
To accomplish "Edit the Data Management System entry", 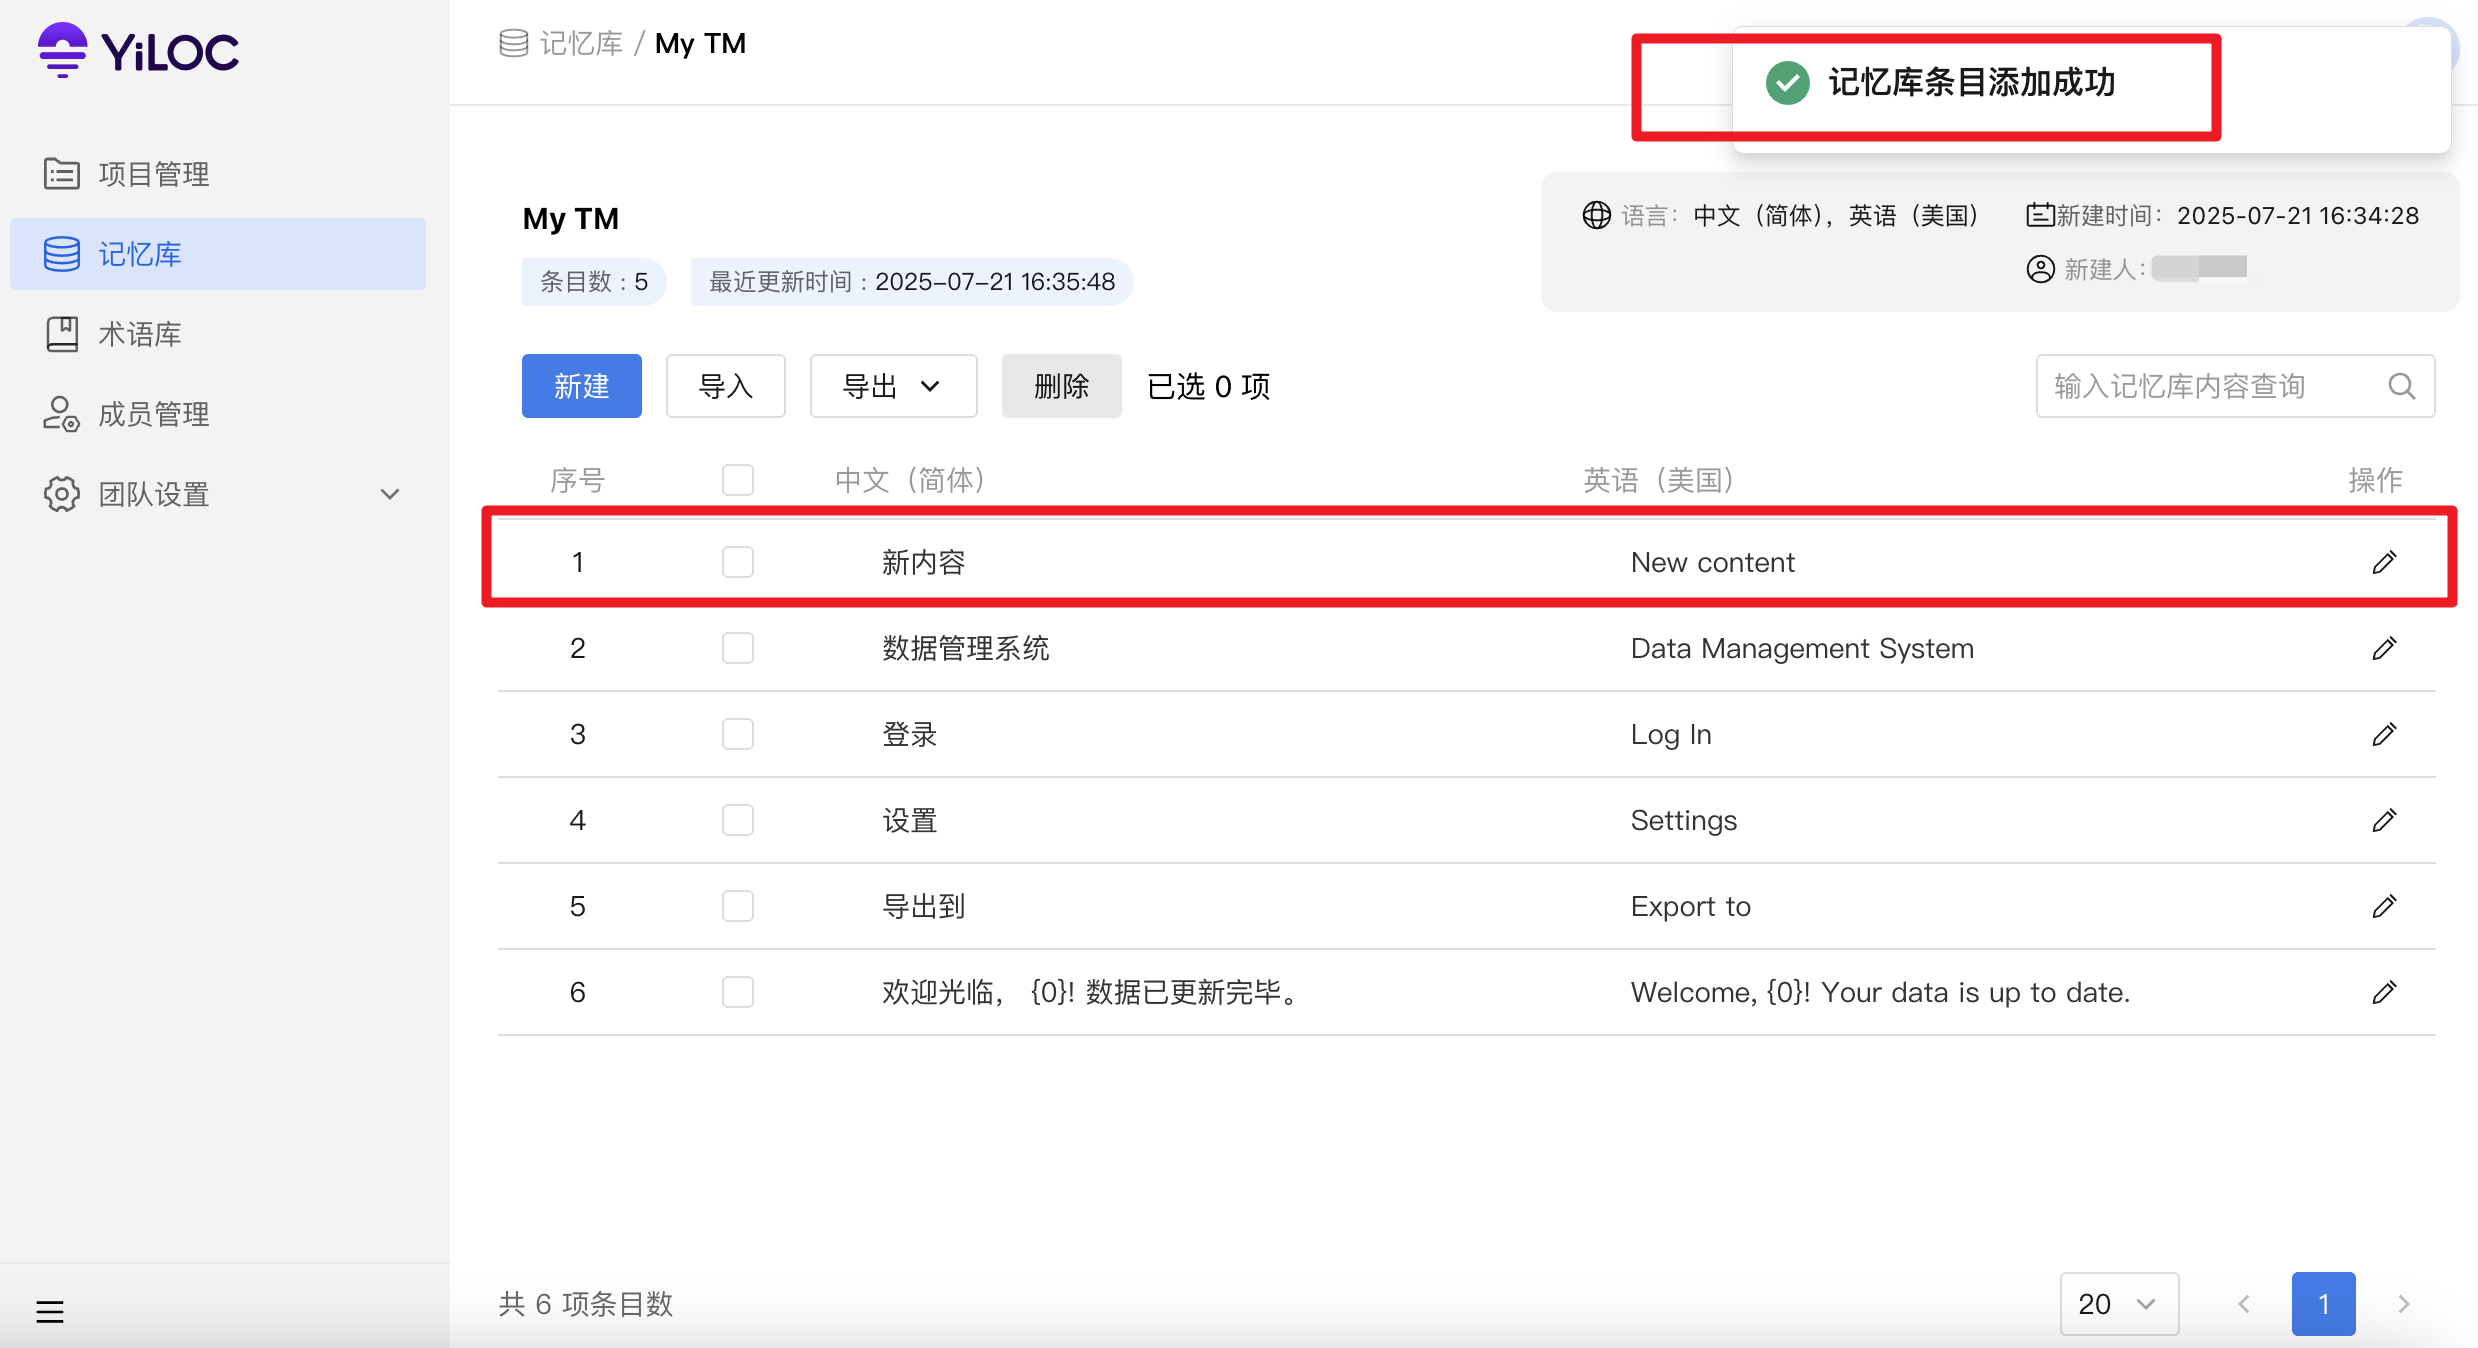I will pos(2384,648).
